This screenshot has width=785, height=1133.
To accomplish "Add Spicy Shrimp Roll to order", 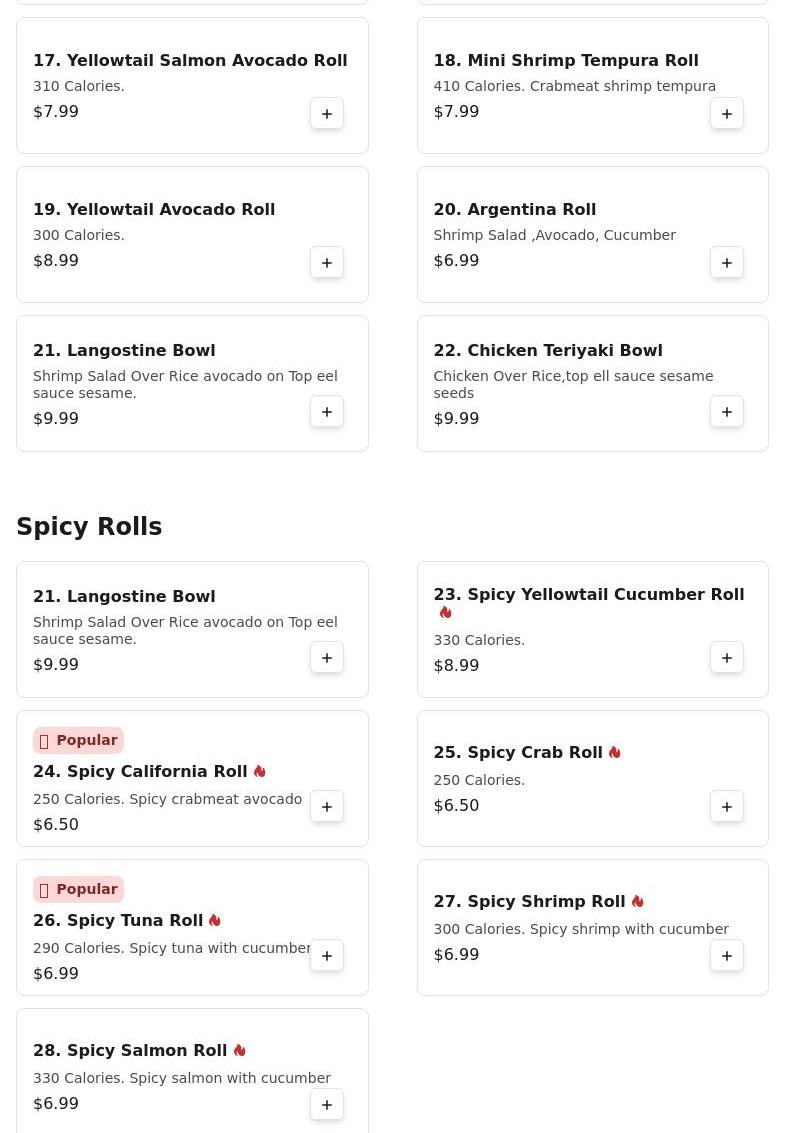I will click(x=727, y=956).
